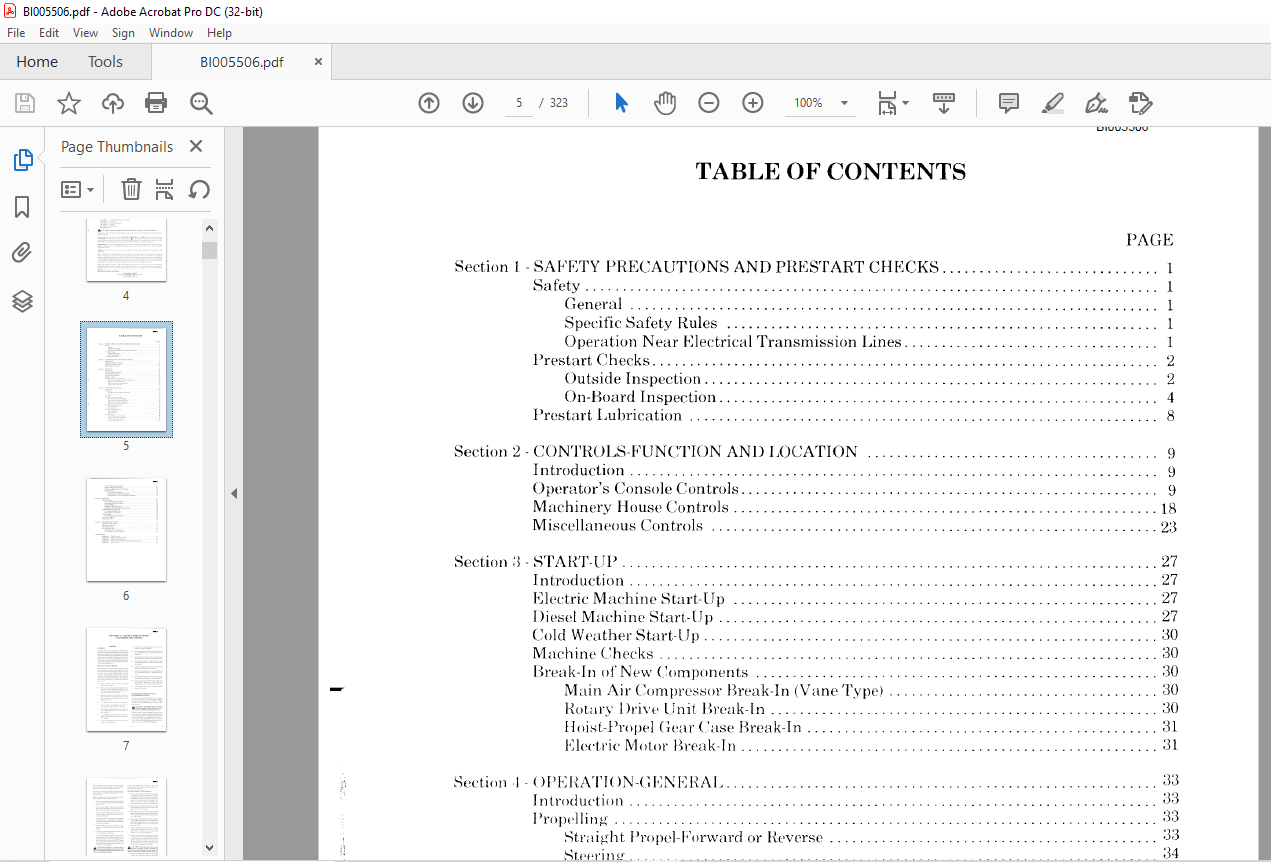1271x862 pixels.
Task: Collapse the navigation pane with the arrow
Action: point(234,493)
